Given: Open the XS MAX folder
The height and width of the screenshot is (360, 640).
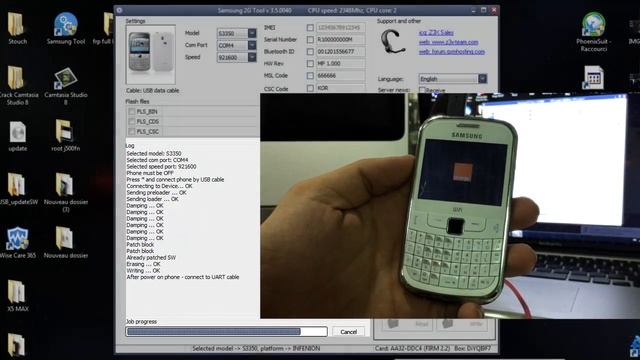Looking at the screenshot, I should point(17,296).
